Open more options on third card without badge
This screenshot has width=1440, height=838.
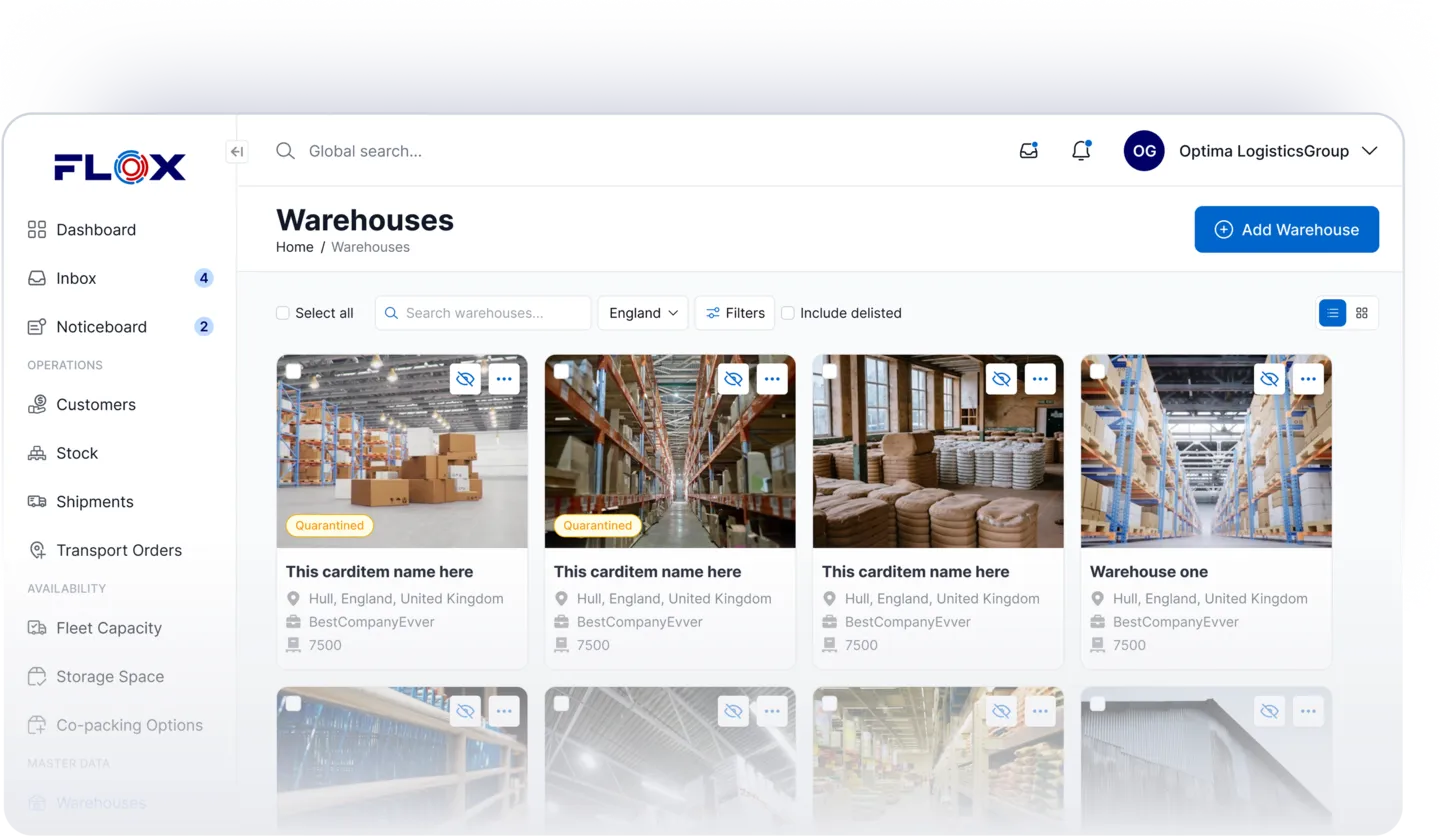[1040, 379]
